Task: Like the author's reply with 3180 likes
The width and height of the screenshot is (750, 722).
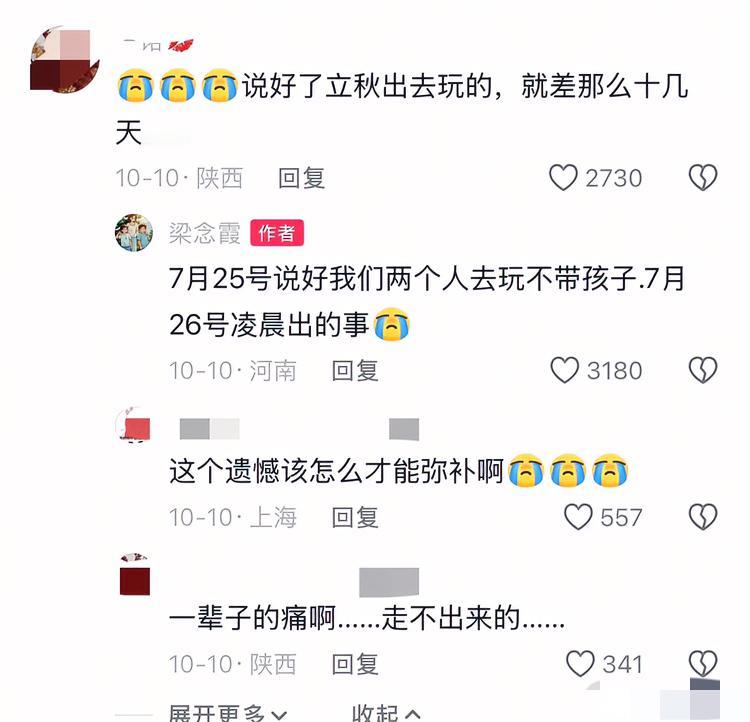Action: point(564,370)
